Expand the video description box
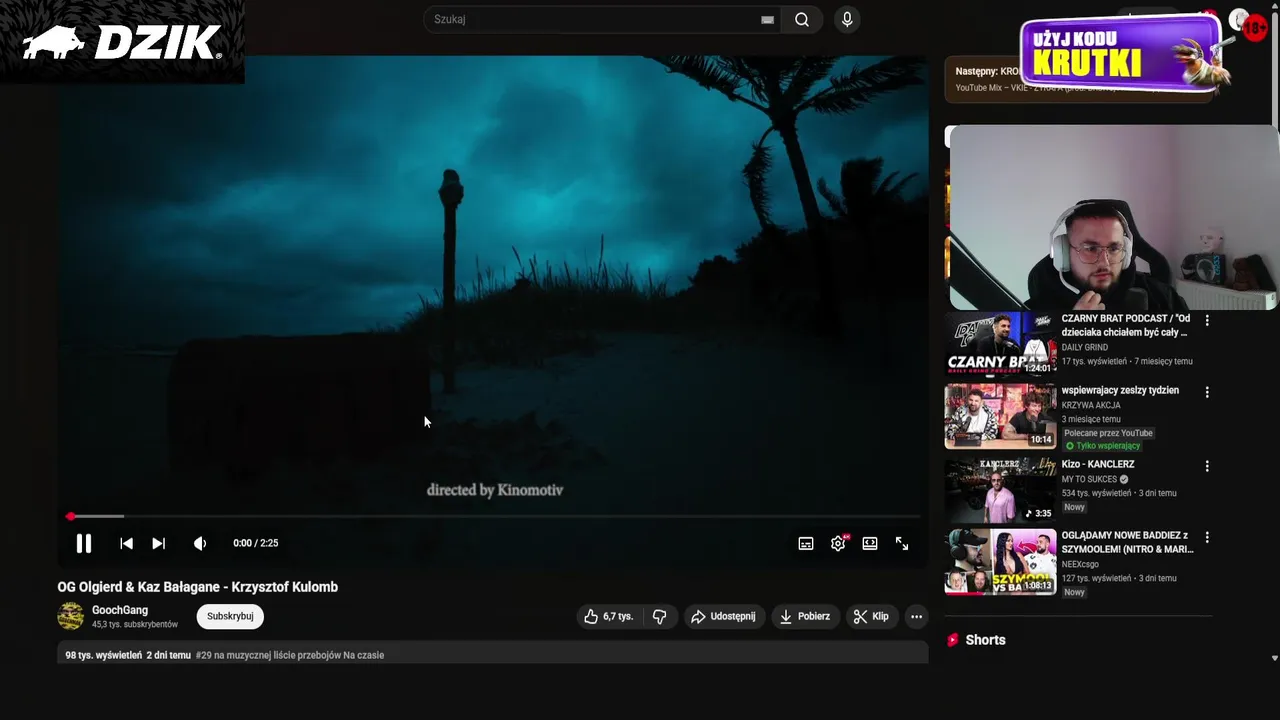The width and height of the screenshot is (1280, 720). [x=492, y=655]
